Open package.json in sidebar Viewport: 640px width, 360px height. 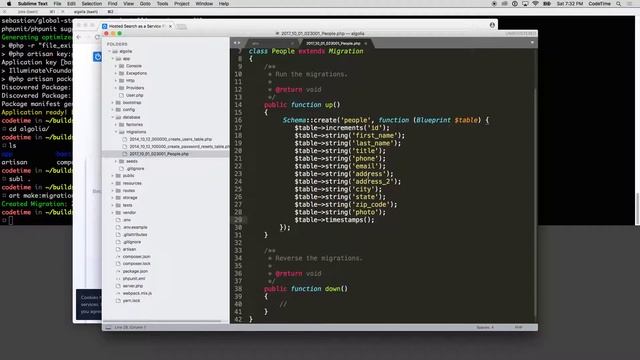click(135, 271)
